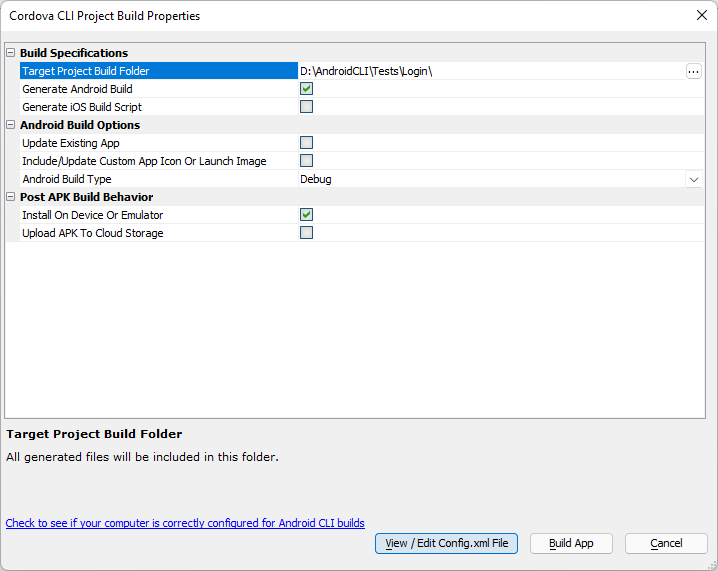Select the Generate Android Build label

[77, 89]
